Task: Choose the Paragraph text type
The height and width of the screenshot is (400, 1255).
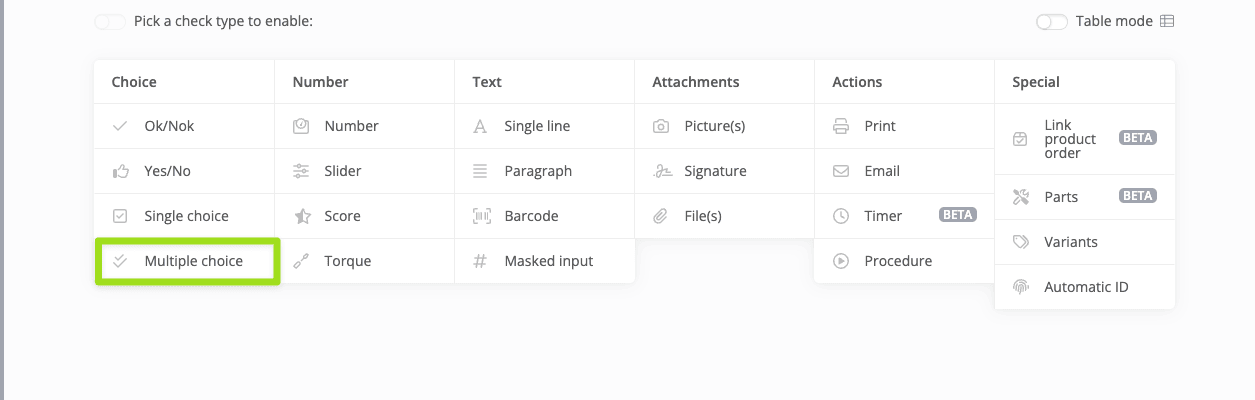Action: pos(538,171)
